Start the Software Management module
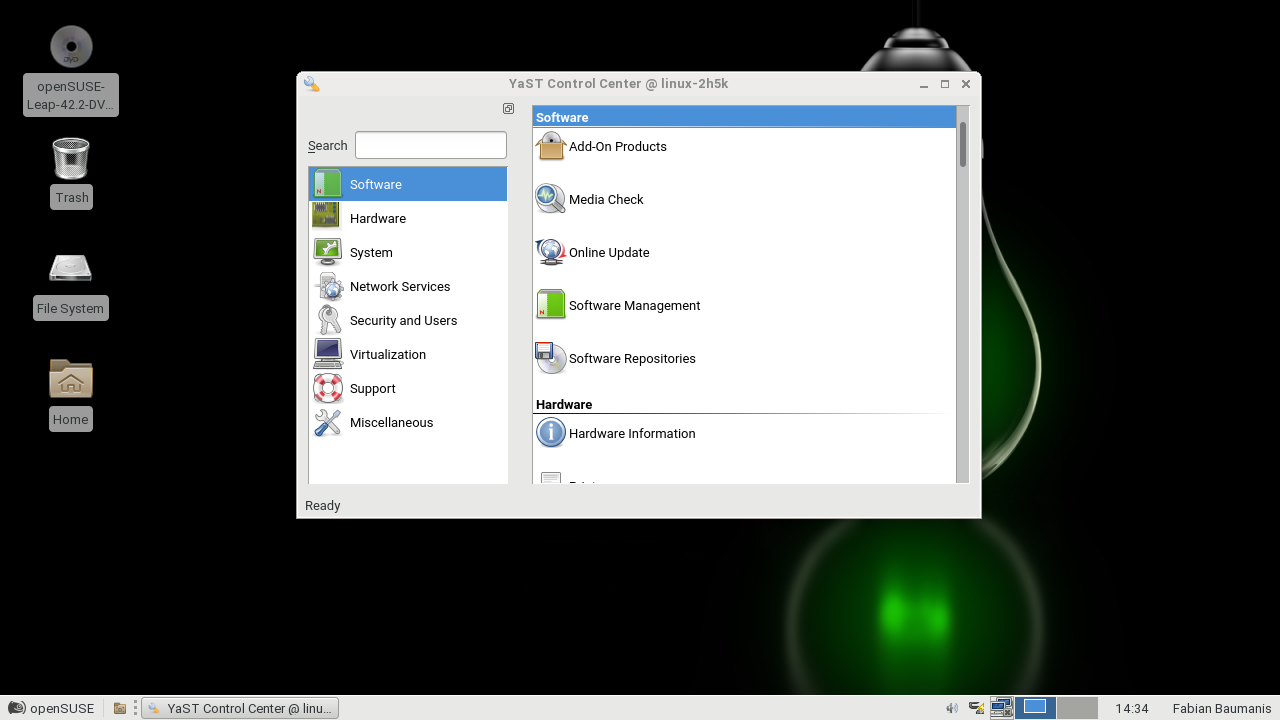 [x=551, y=305]
